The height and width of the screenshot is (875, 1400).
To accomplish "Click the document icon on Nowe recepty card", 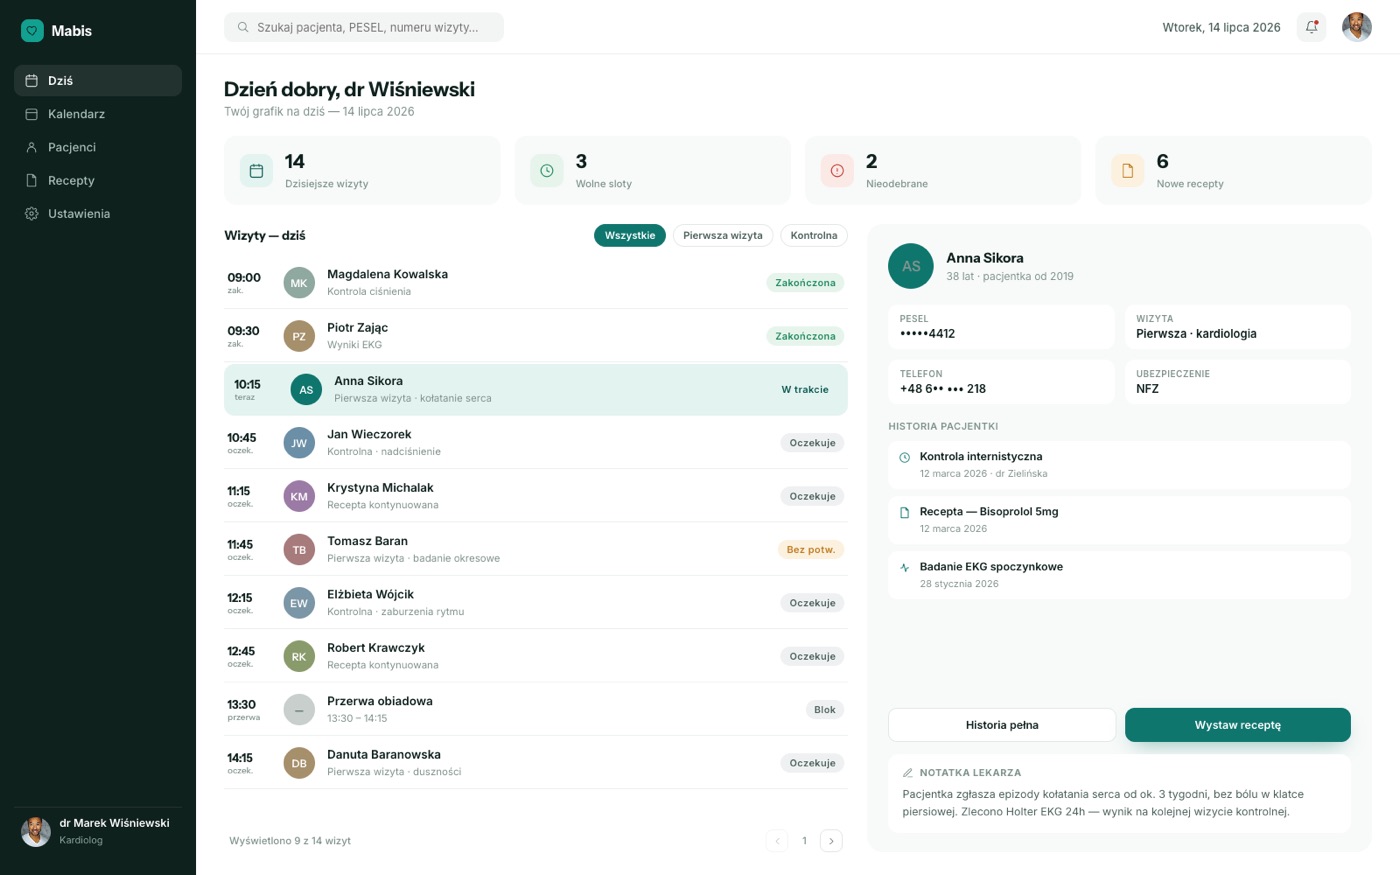I will [1127, 171].
